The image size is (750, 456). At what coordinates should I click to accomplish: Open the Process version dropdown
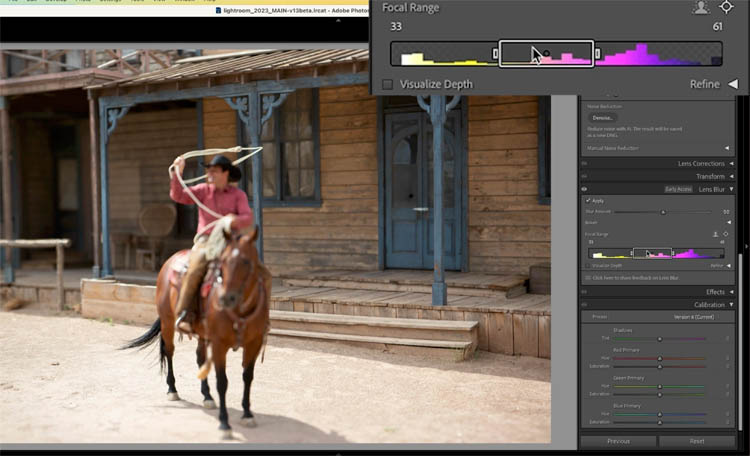click(690, 317)
